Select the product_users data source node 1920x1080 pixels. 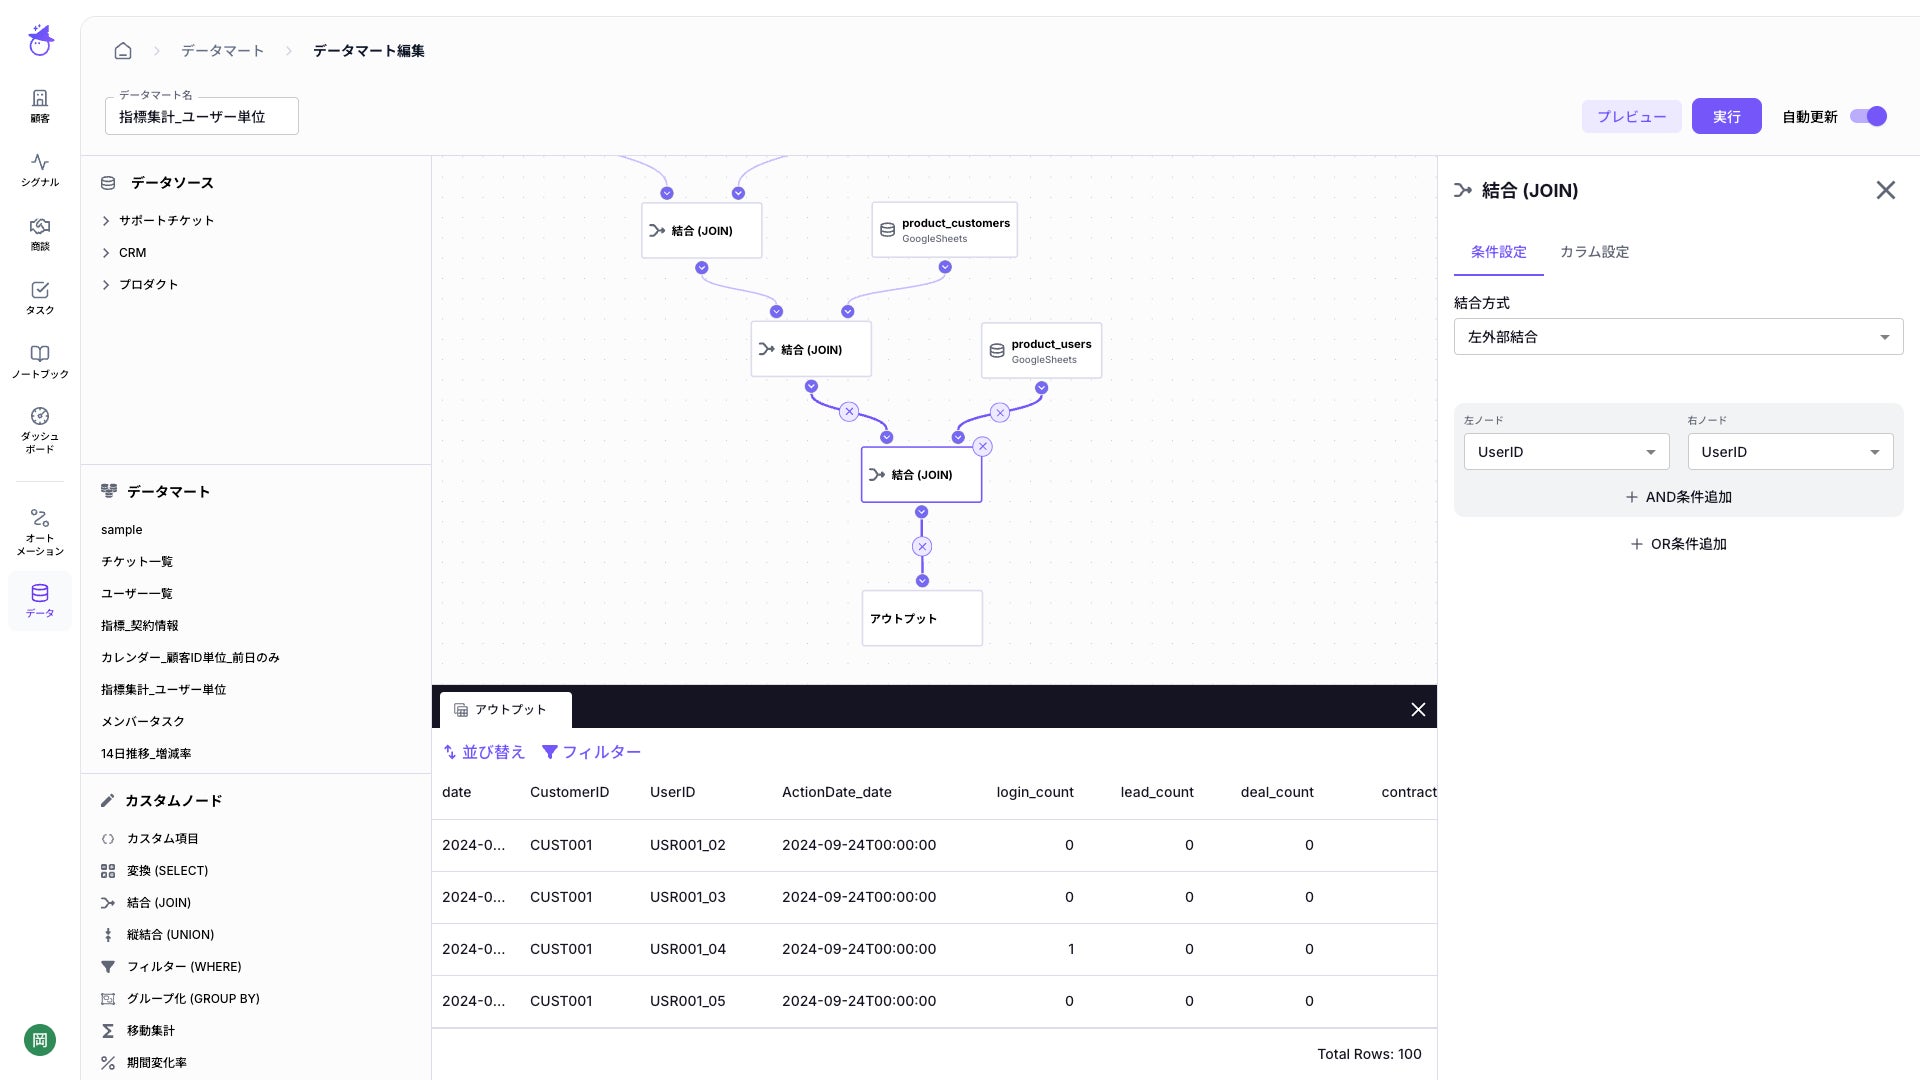1041,351
